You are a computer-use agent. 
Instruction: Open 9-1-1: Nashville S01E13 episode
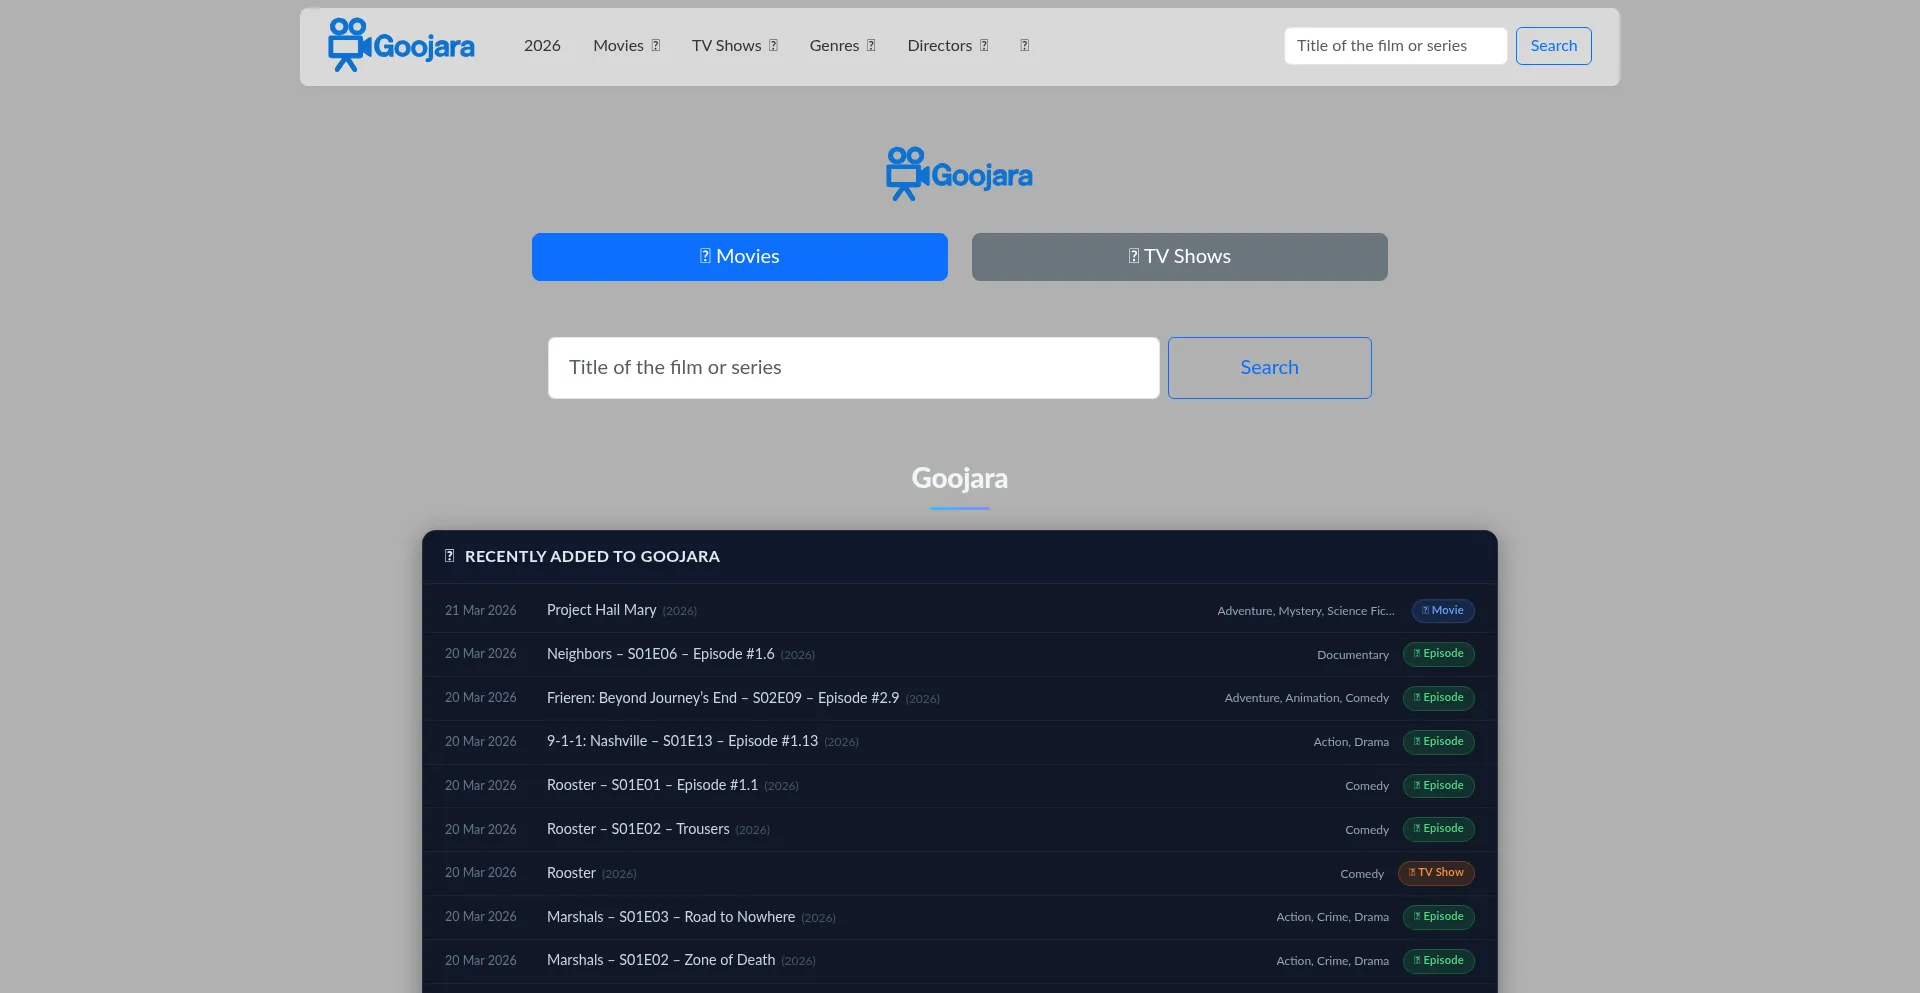(682, 741)
